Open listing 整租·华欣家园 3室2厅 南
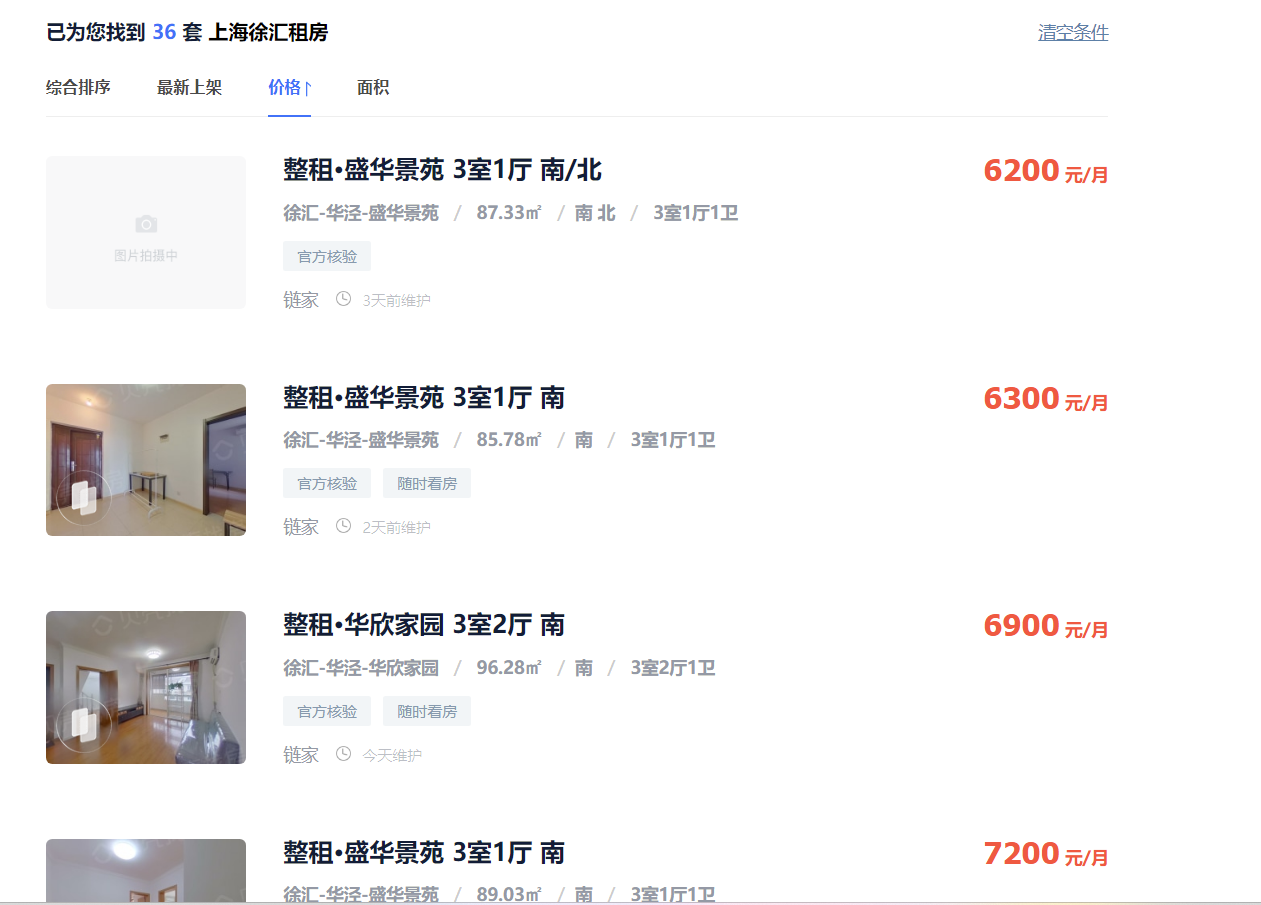Image resolution: width=1261 pixels, height=905 pixels. click(424, 625)
